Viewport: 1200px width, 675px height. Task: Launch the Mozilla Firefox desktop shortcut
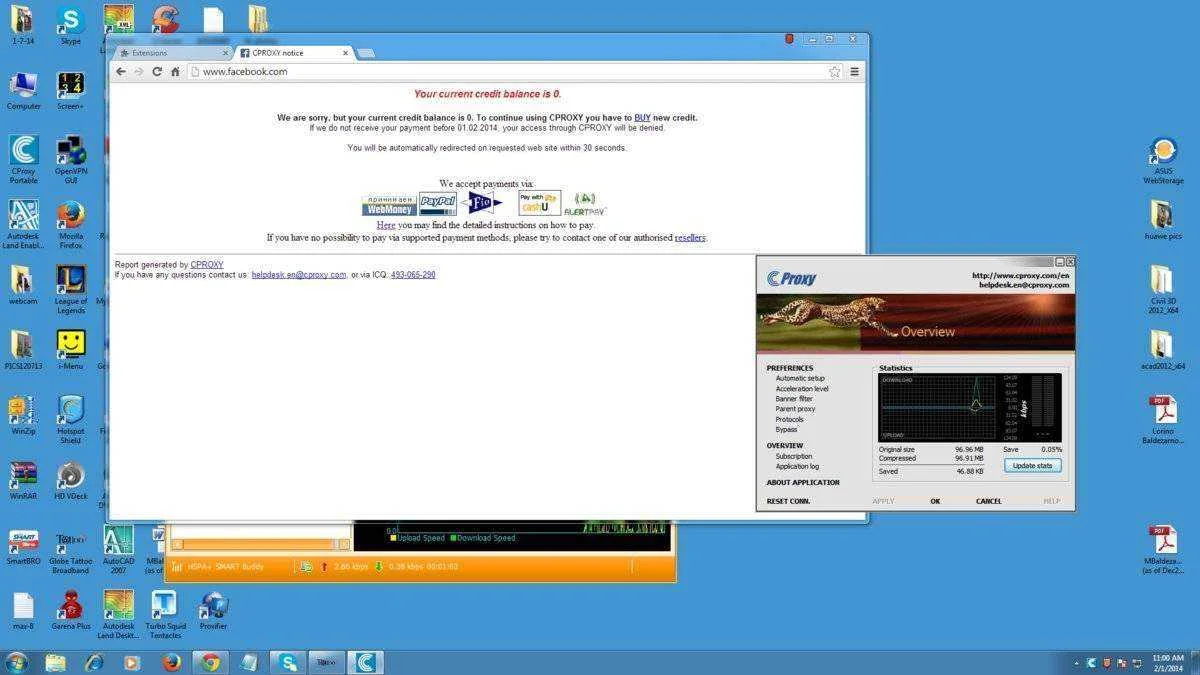coord(70,225)
